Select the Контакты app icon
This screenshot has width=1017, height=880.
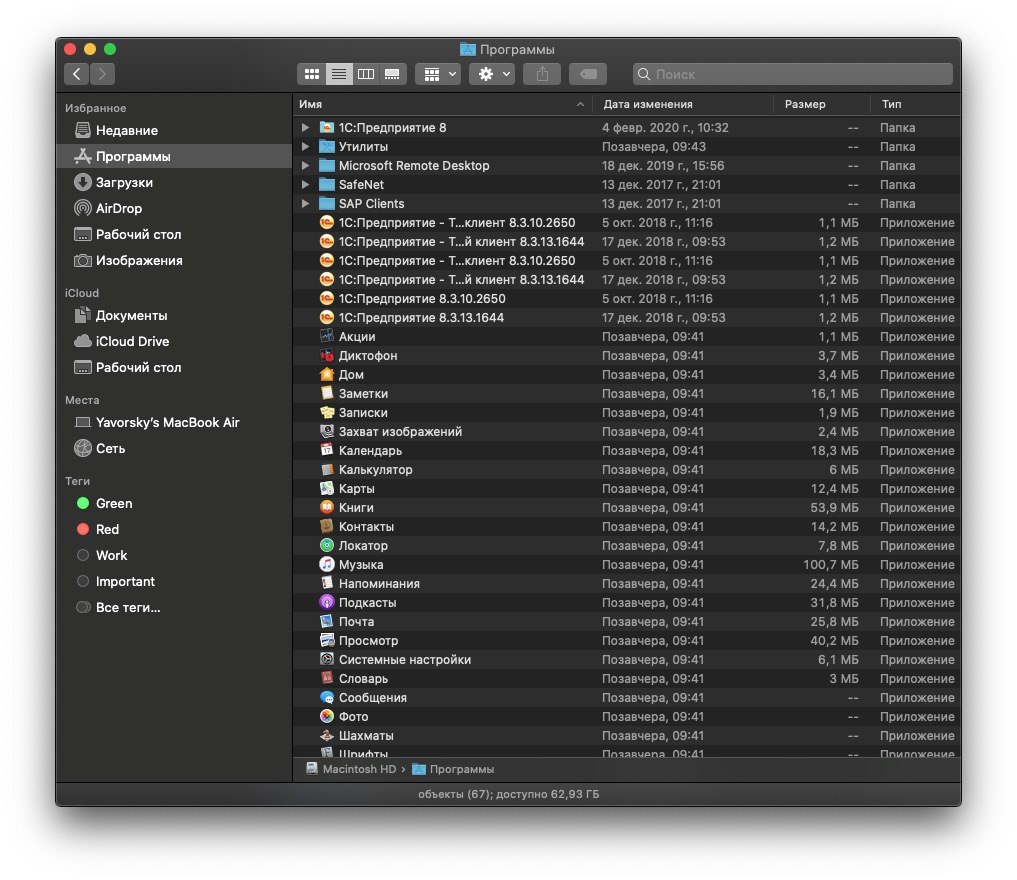coord(327,527)
